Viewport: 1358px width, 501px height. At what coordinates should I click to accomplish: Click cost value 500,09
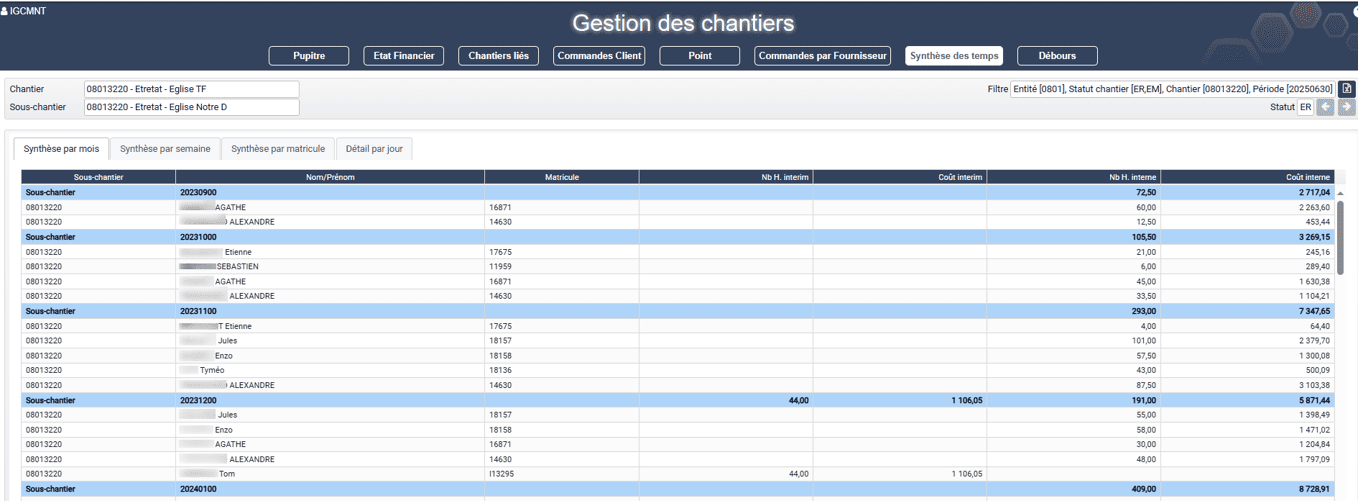1318,370
